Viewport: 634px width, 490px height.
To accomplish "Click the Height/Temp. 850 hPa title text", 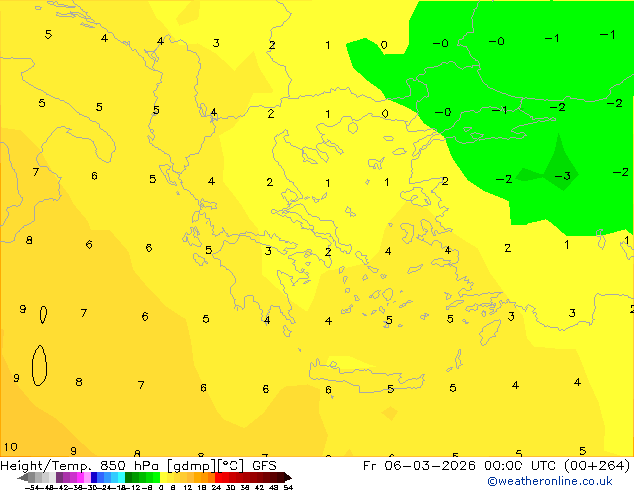I will click(x=81, y=466).
